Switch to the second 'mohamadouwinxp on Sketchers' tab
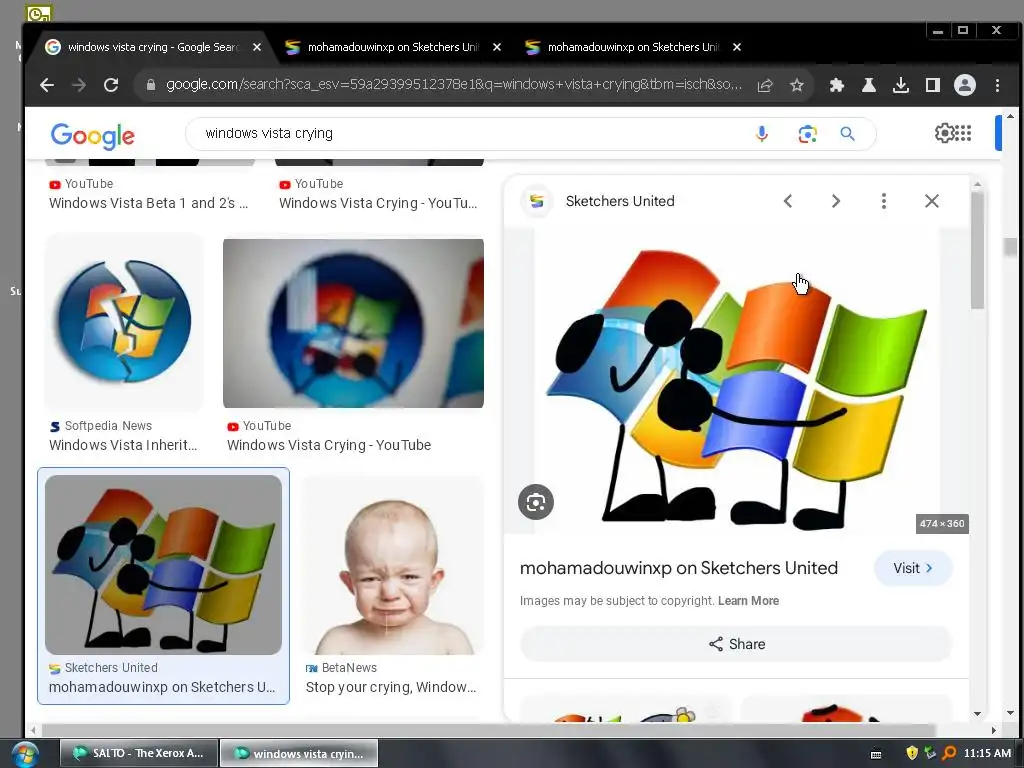 click(394, 47)
